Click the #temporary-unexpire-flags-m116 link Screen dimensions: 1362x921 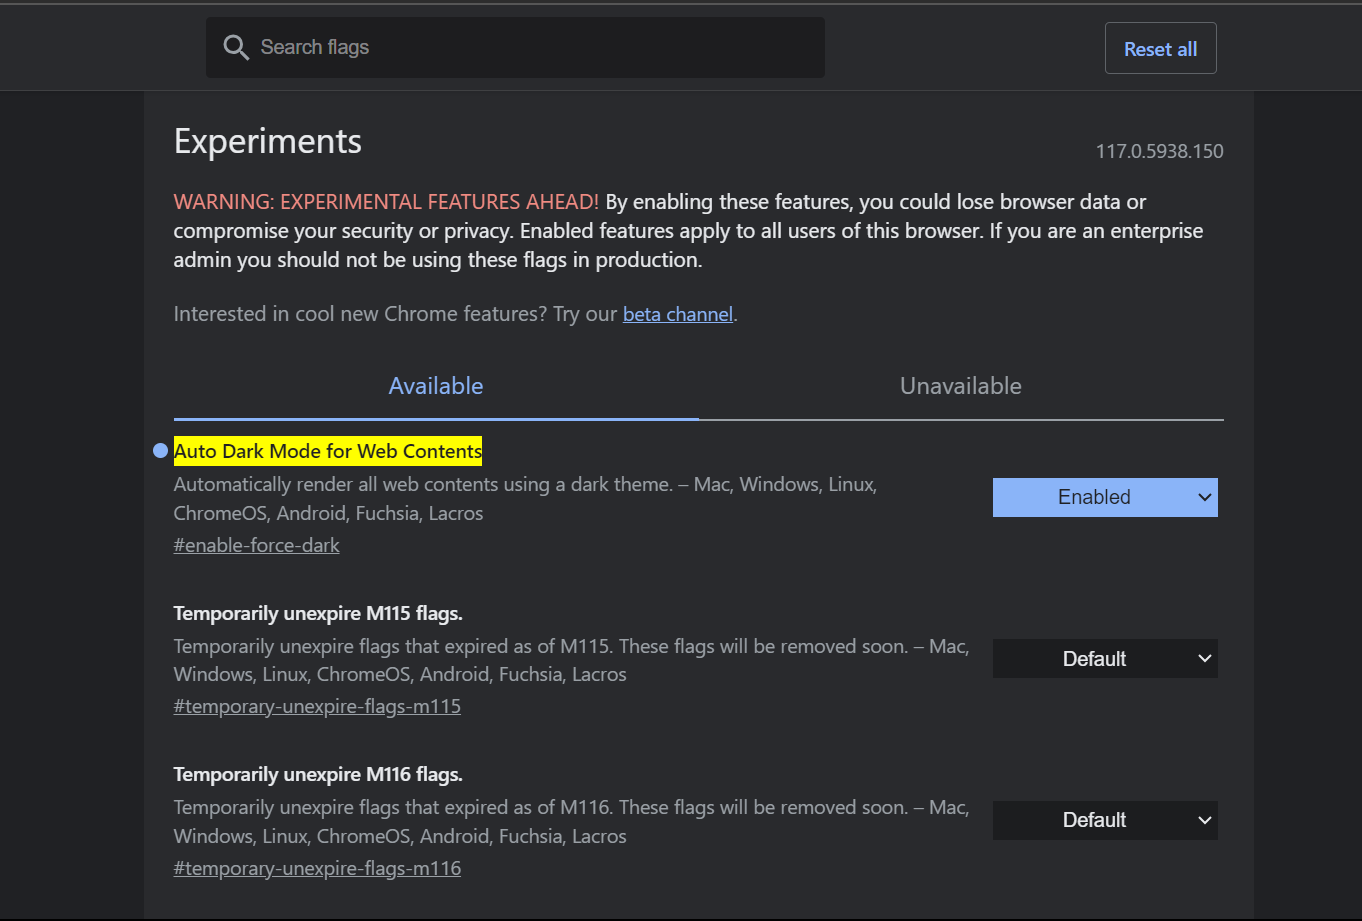pyautogui.click(x=317, y=868)
